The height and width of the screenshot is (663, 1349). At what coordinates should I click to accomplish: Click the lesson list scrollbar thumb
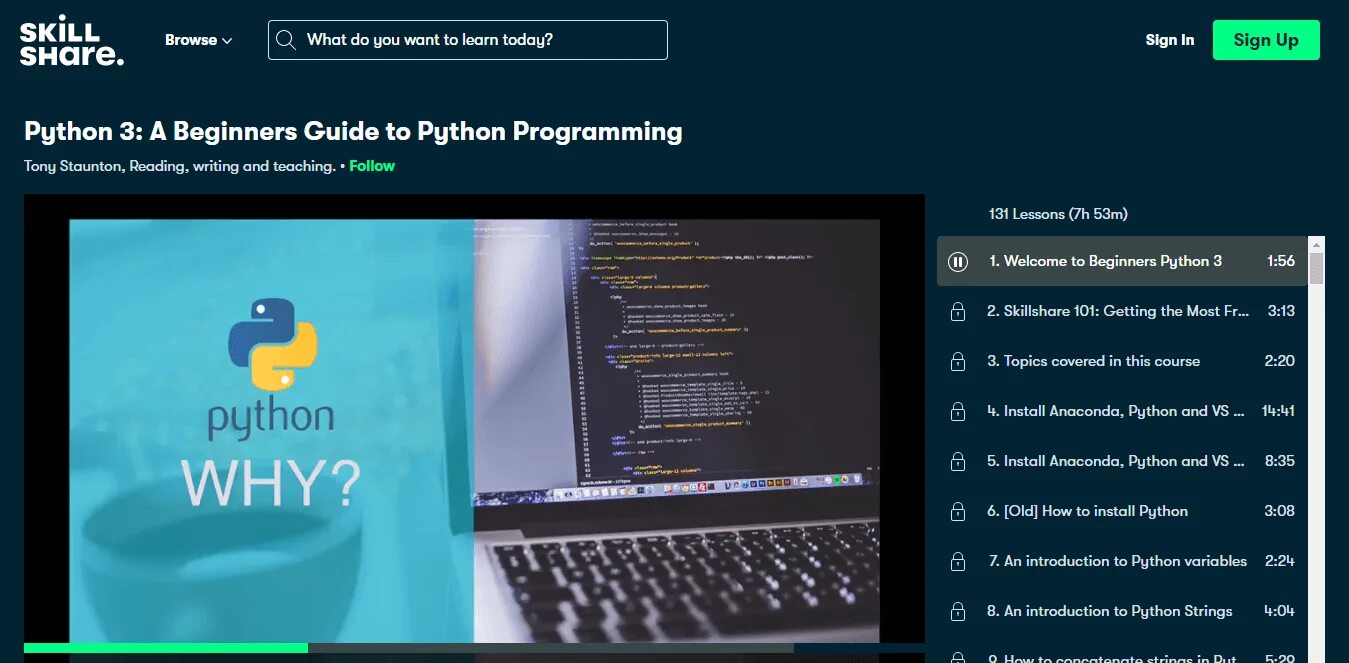click(x=1316, y=268)
